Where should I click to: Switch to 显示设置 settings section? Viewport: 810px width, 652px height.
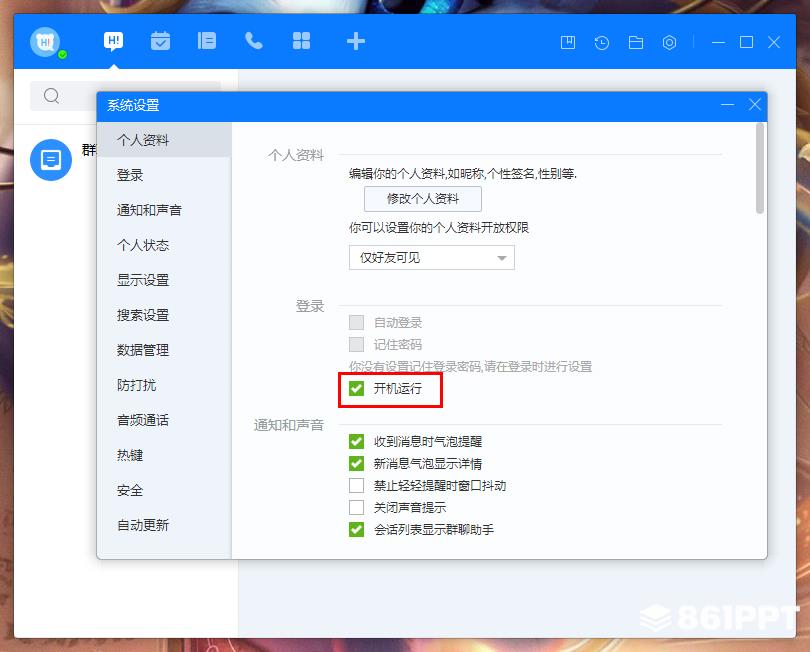point(143,280)
